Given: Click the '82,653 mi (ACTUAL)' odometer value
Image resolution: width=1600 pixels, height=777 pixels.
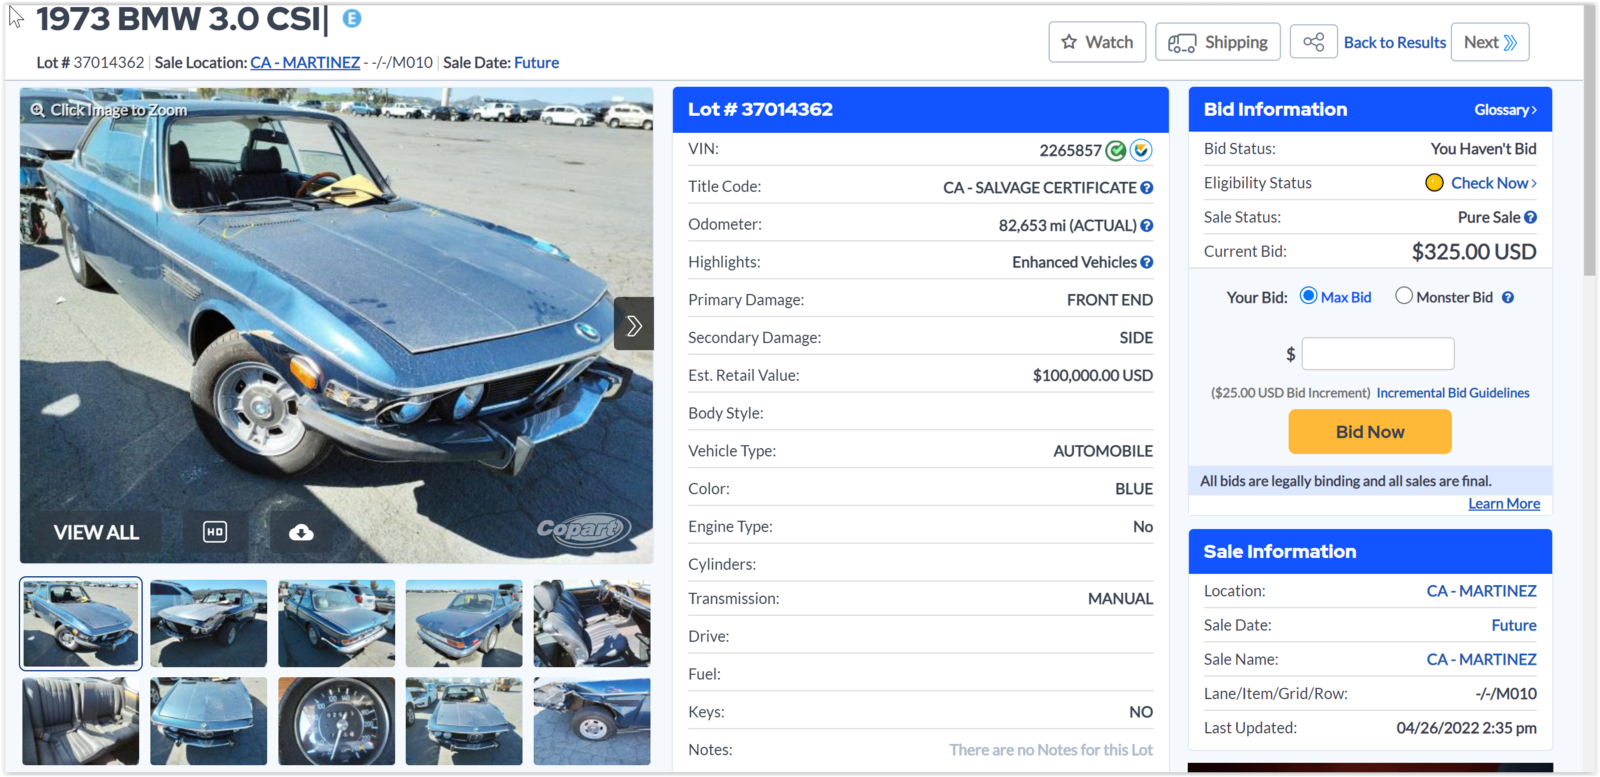Looking at the screenshot, I should [1067, 226].
